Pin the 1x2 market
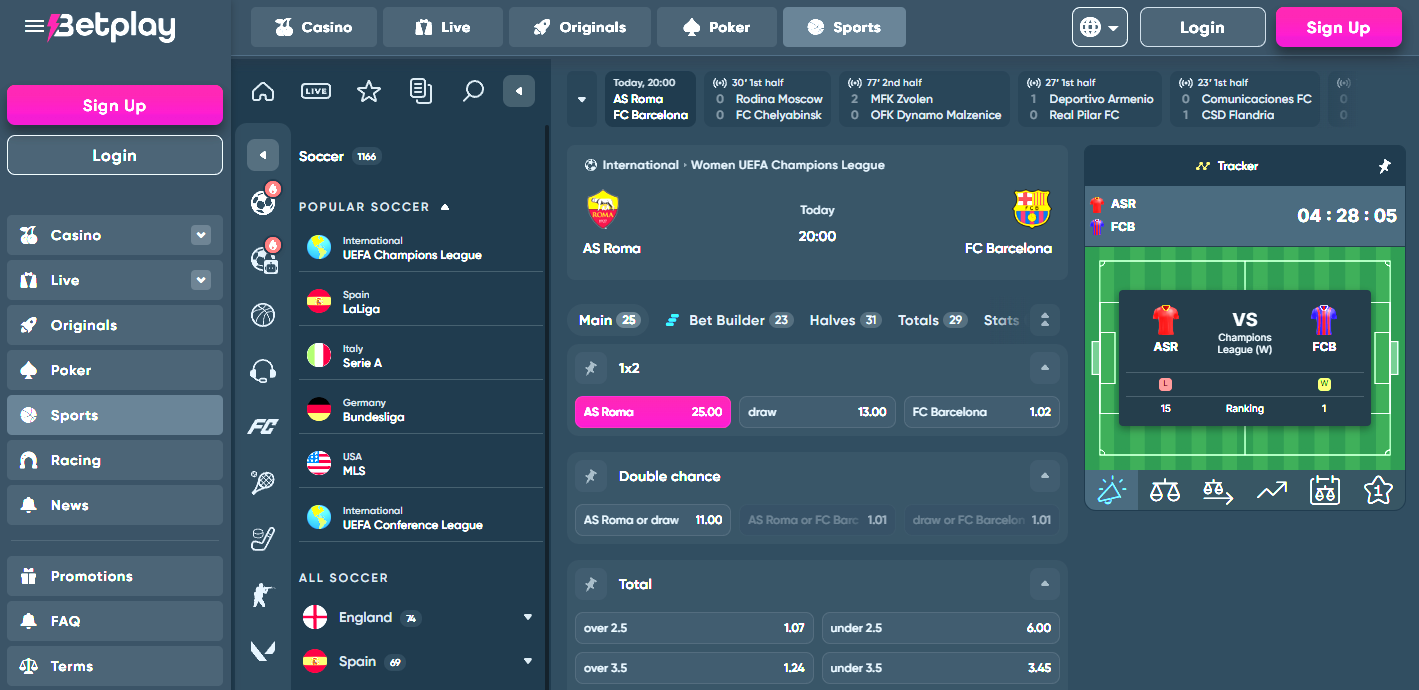Screen dimensions: 1419x690 click(x=591, y=369)
